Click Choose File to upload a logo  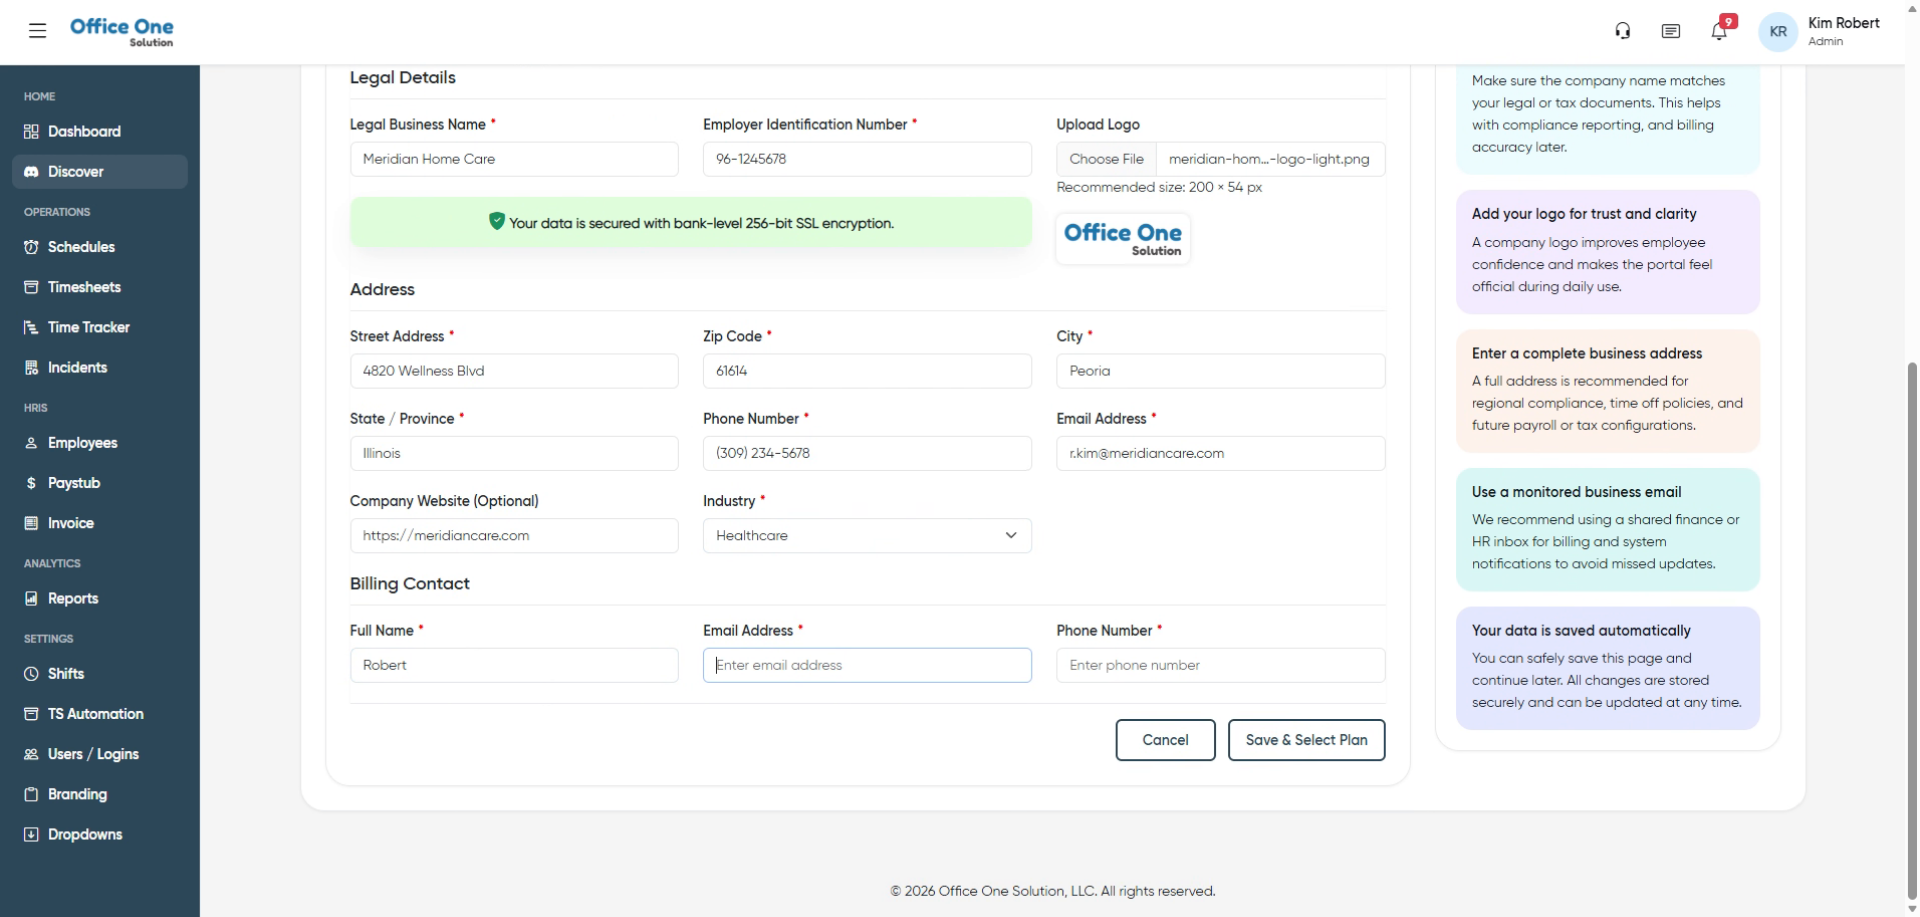[x=1106, y=159]
